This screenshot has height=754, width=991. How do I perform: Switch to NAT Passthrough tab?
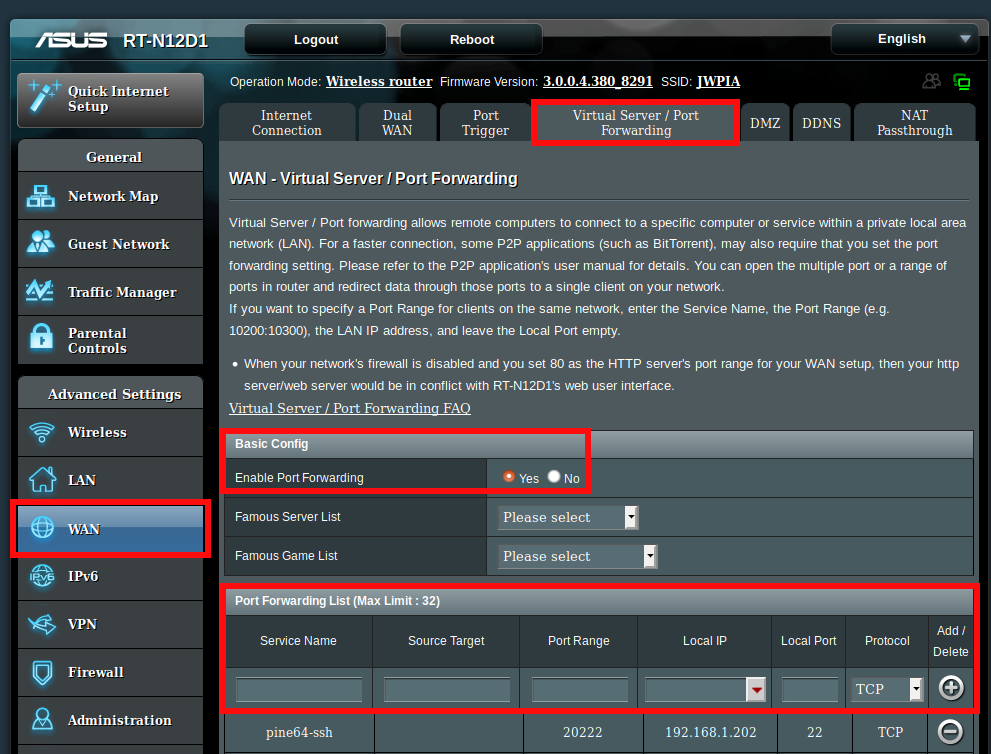pyautogui.click(x=914, y=123)
